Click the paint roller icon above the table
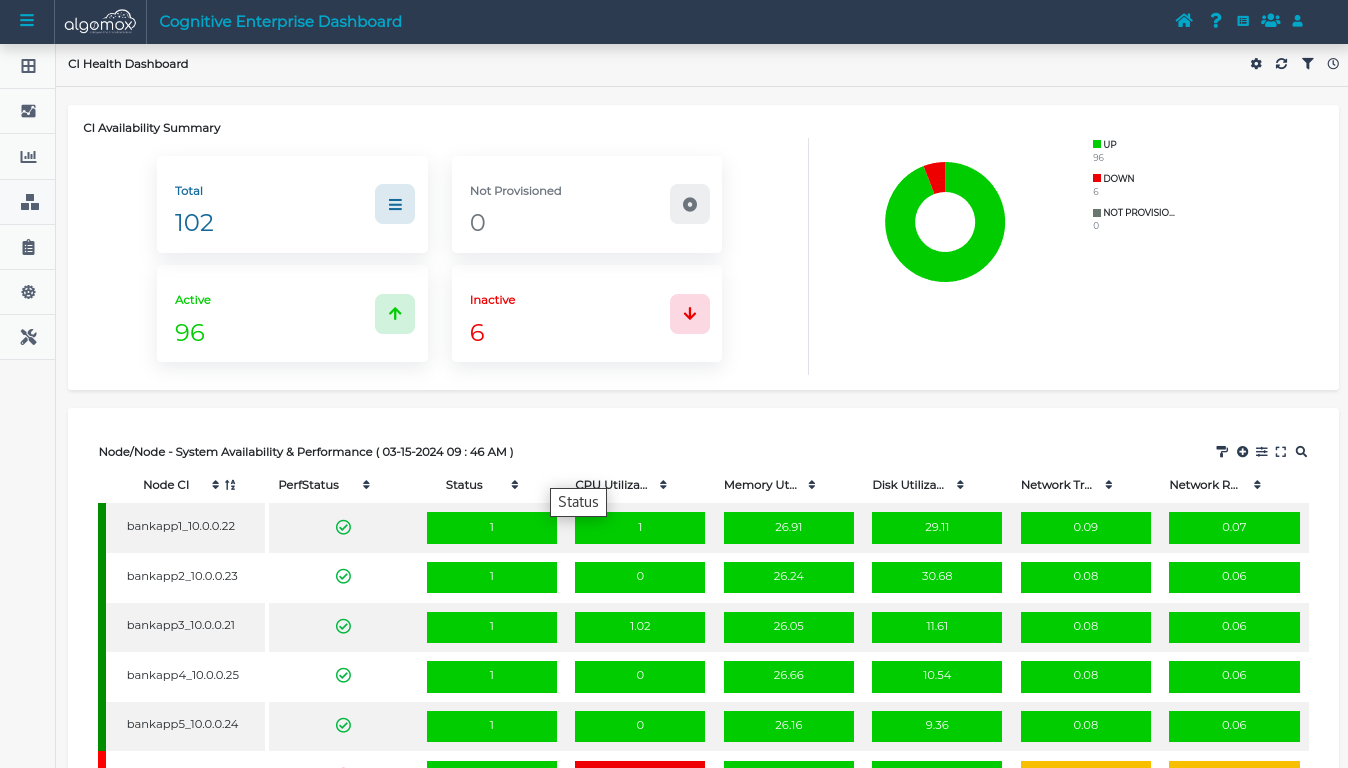Image resolution: width=1348 pixels, height=768 pixels. pyautogui.click(x=1222, y=452)
